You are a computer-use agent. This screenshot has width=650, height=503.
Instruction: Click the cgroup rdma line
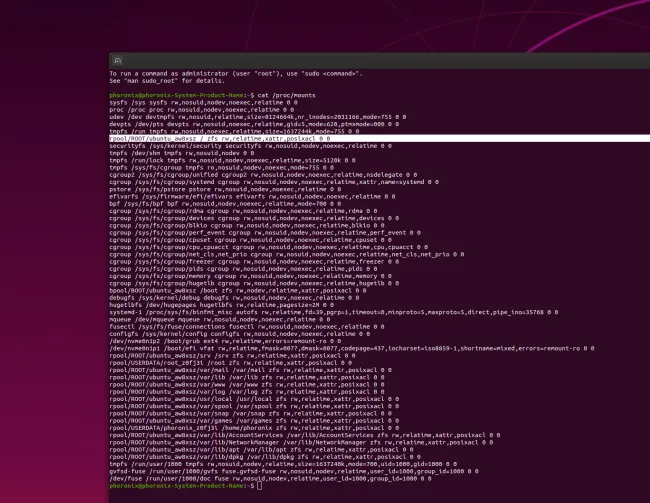(x=243, y=211)
